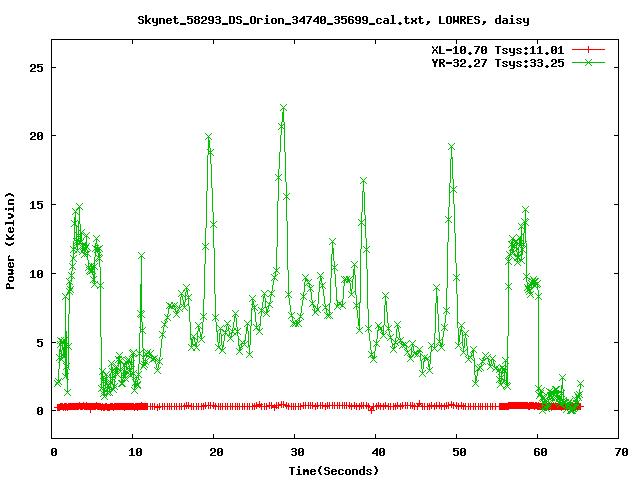Click the x-axis tick label 60
Image resolution: width=640 pixels, height=480 pixels.
point(540,452)
